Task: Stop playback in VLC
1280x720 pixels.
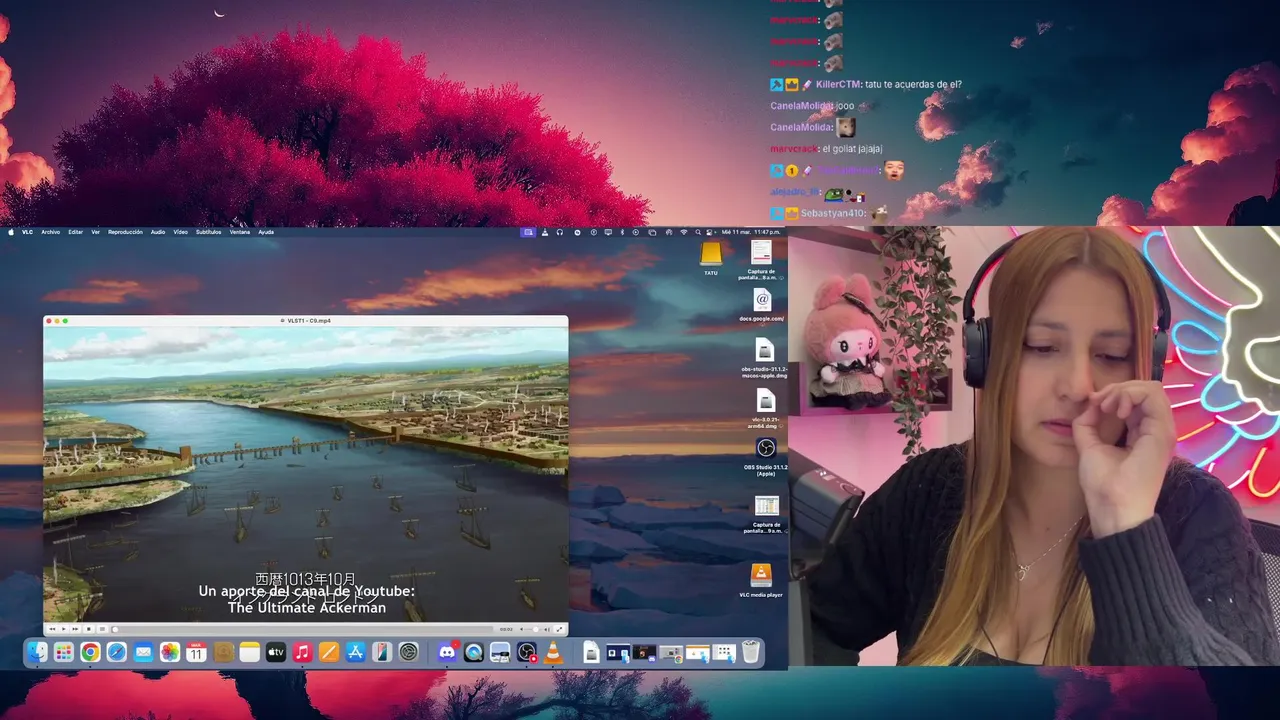Action: coord(89,629)
